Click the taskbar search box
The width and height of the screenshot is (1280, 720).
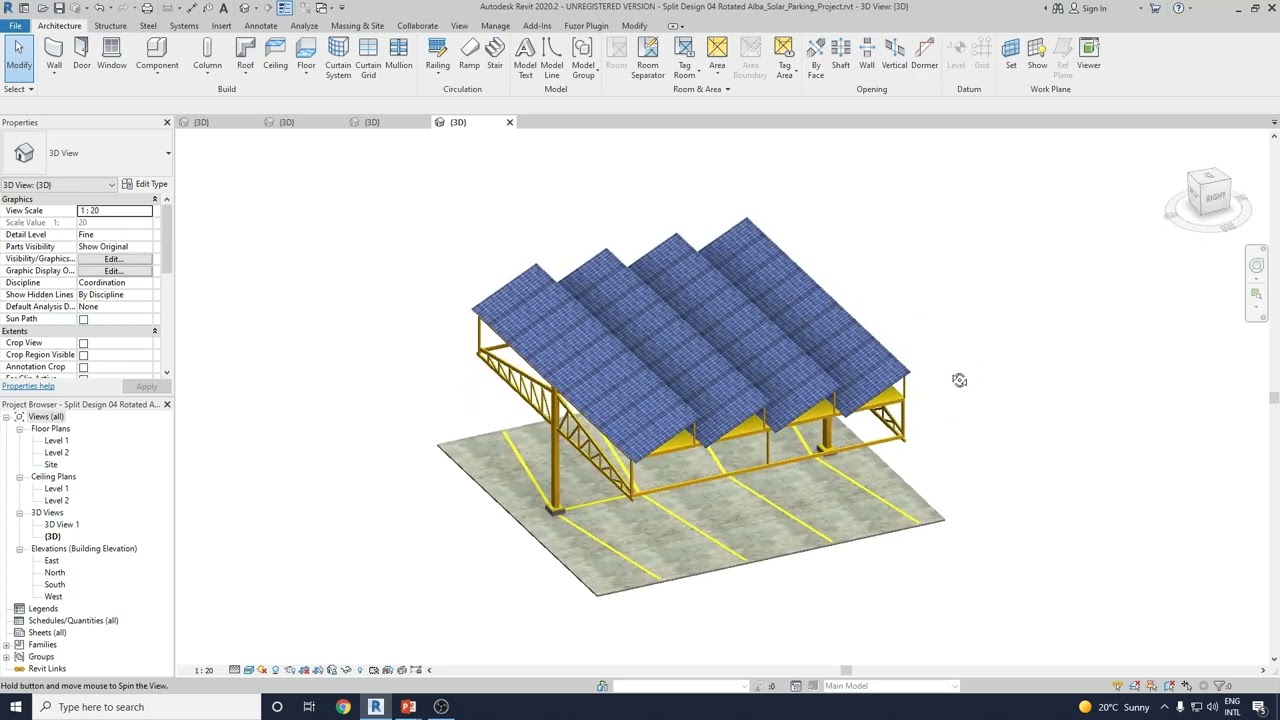pos(146,707)
